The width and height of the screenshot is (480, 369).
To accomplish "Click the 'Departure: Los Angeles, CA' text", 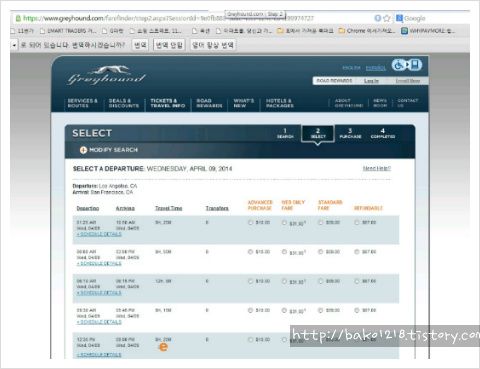I will point(105,186).
